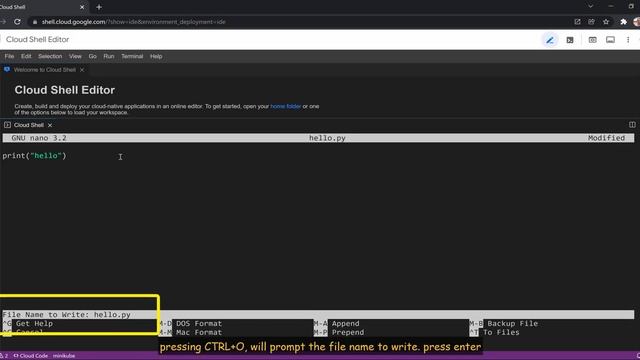The height and width of the screenshot is (360, 640).
Task: Open the three-dot more menu
Action: coord(628,40)
